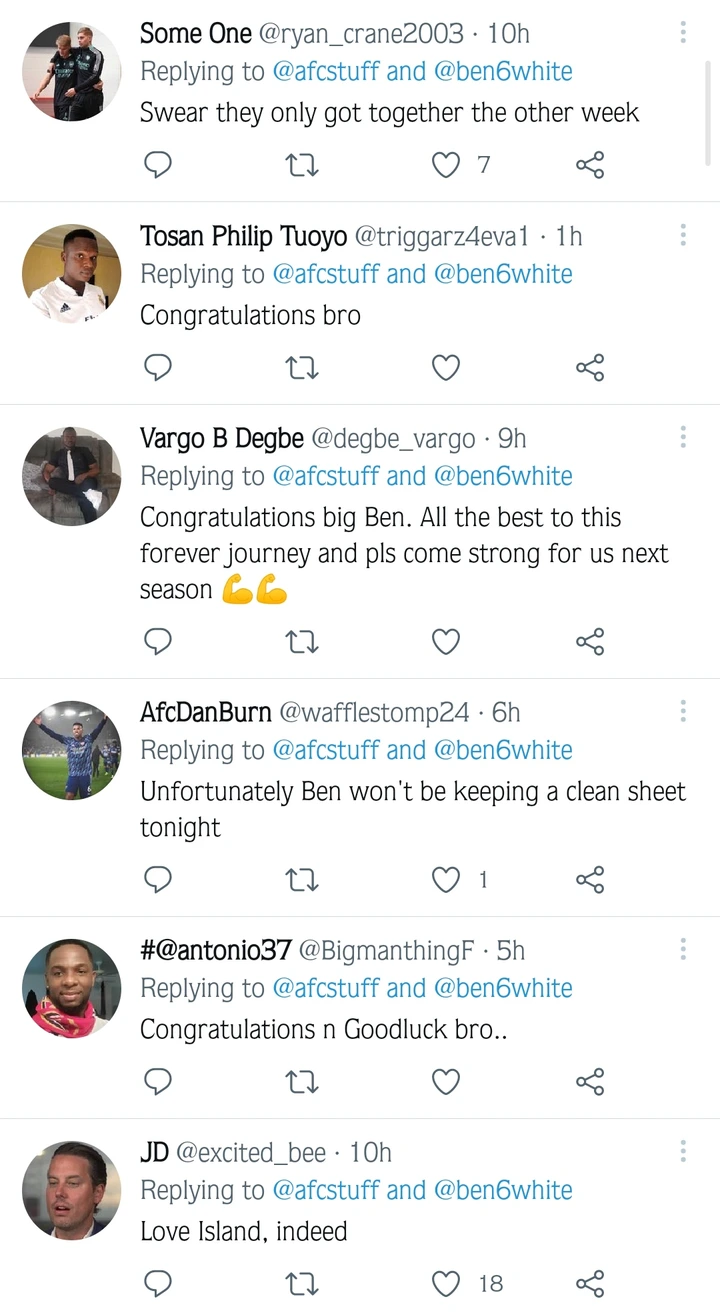Open #@antonio37's avatar
Viewport: 720px width, 1313px height.
pos(71,988)
